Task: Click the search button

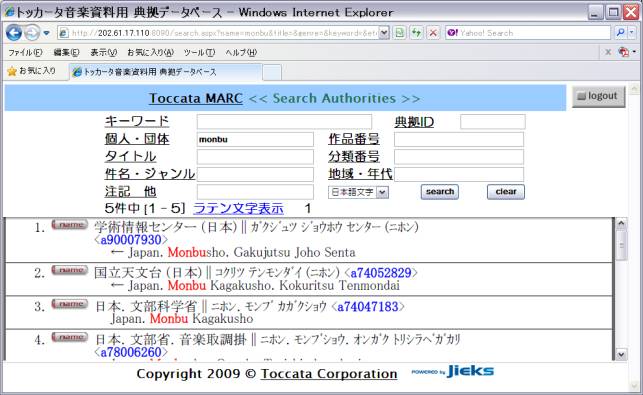Action: [x=440, y=192]
